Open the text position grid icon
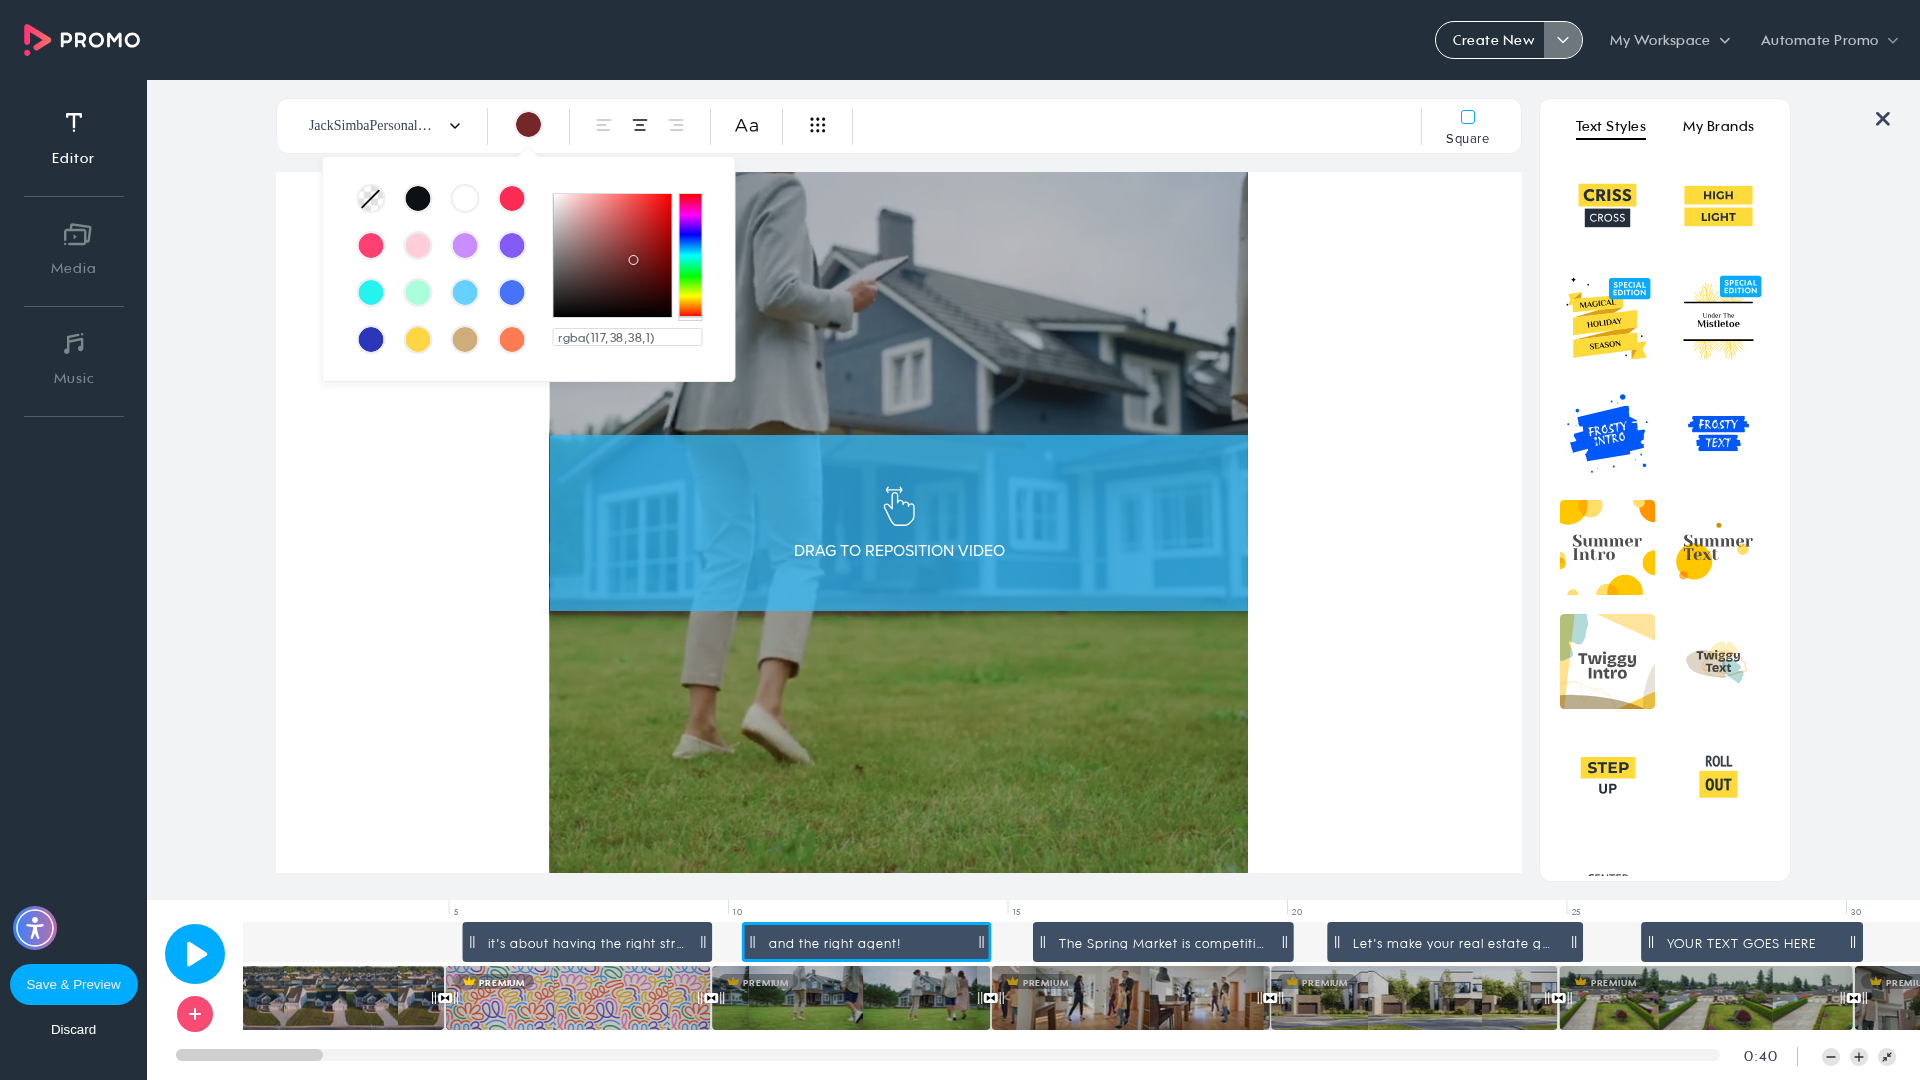Image resolution: width=1920 pixels, height=1080 pixels. point(818,125)
